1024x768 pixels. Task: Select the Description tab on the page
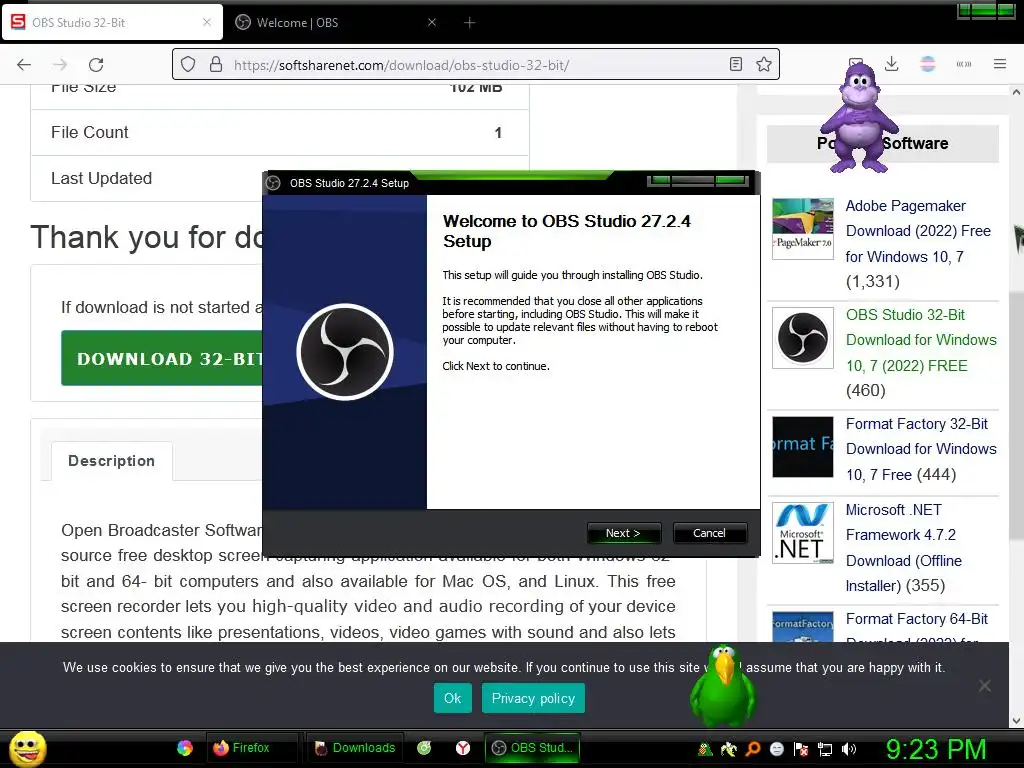[112, 461]
